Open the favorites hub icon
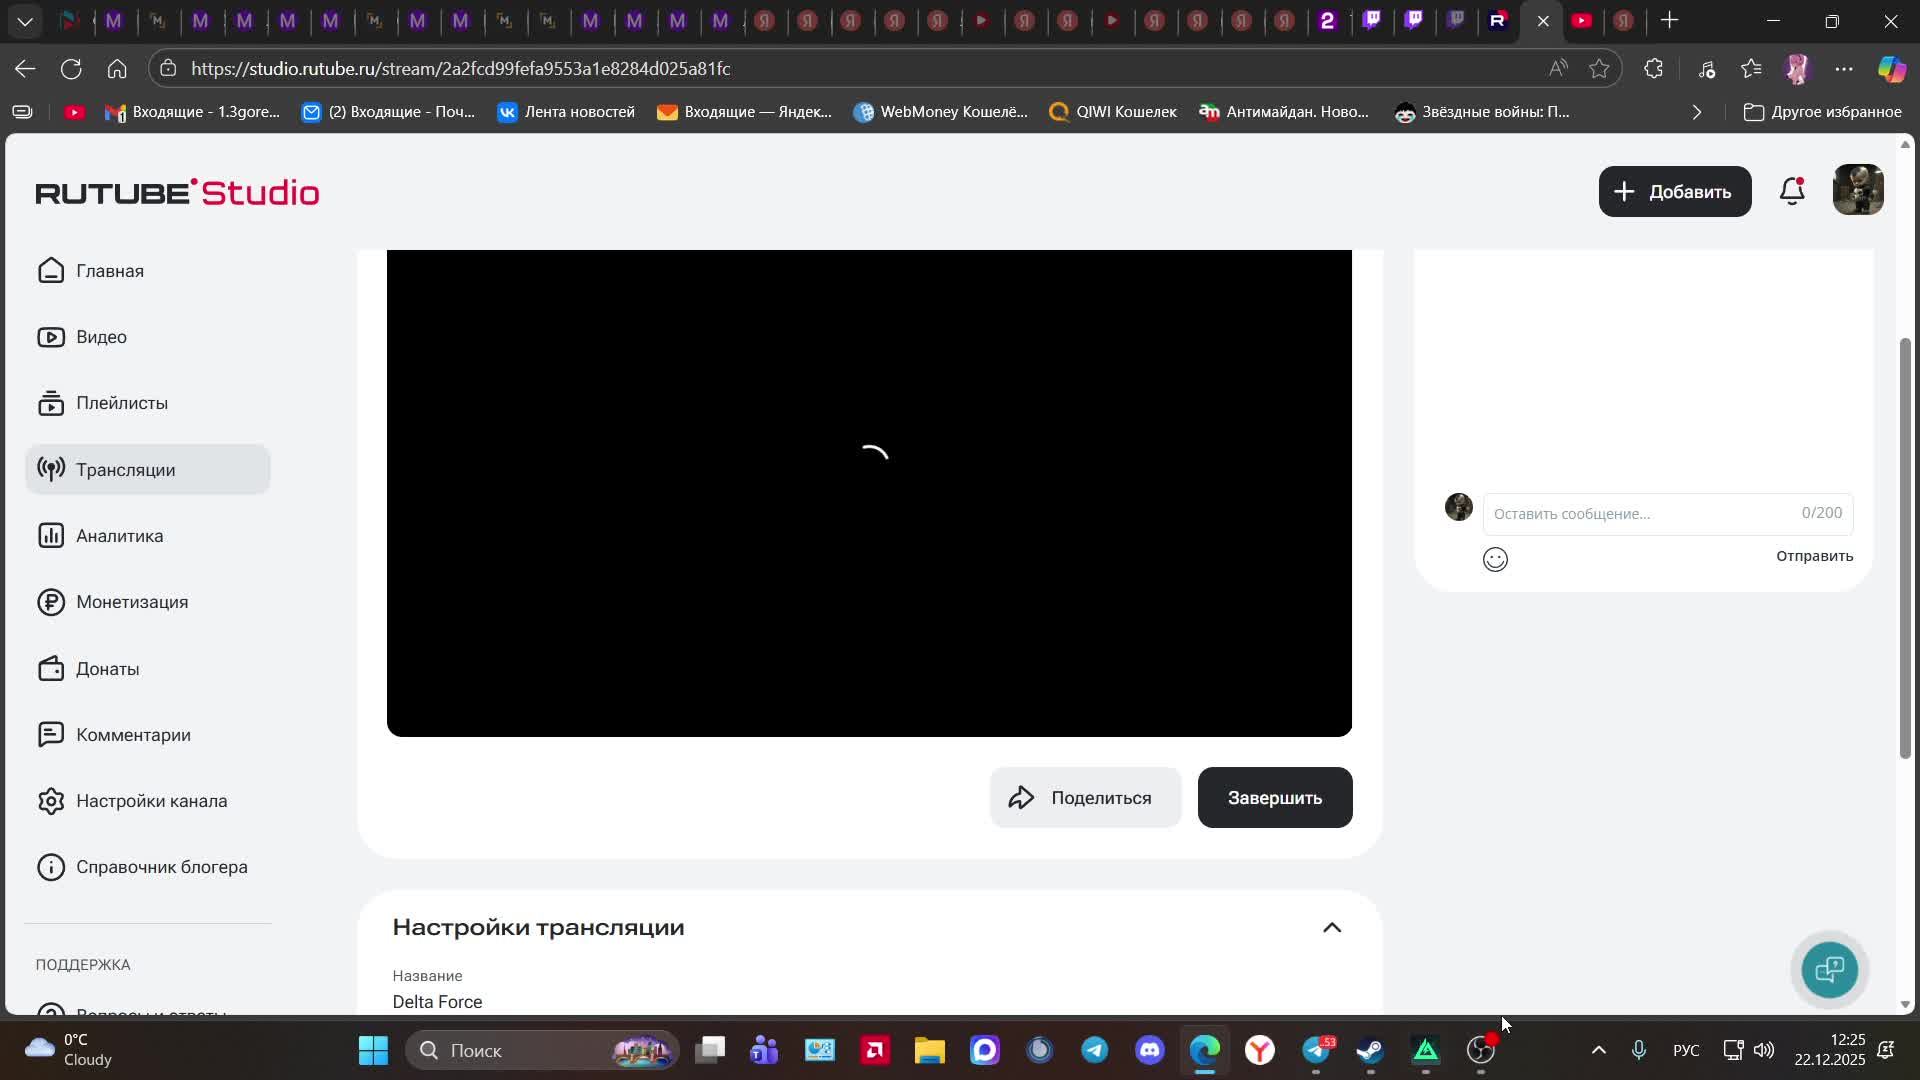Image resolution: width=1920 pixels, height=1080 pixels. tap(1751, 69)
